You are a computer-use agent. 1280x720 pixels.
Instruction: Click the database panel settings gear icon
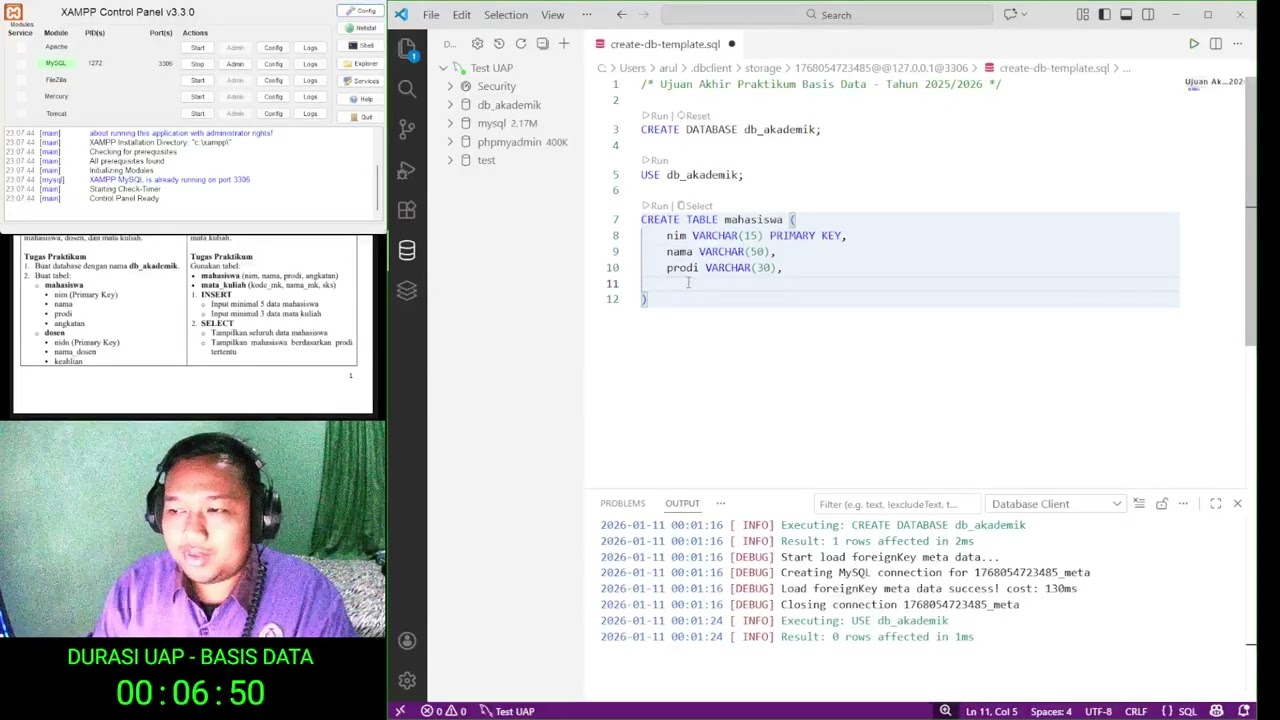click(x=477, y=44)
